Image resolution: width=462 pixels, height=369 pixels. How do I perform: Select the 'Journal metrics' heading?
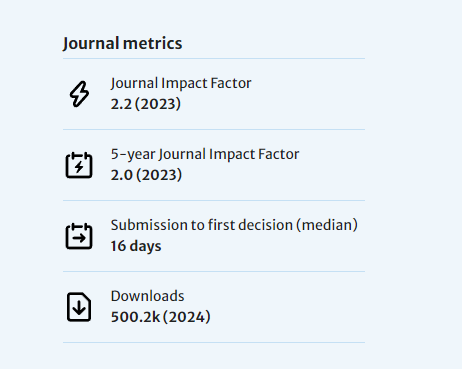[x=122, y=43]
